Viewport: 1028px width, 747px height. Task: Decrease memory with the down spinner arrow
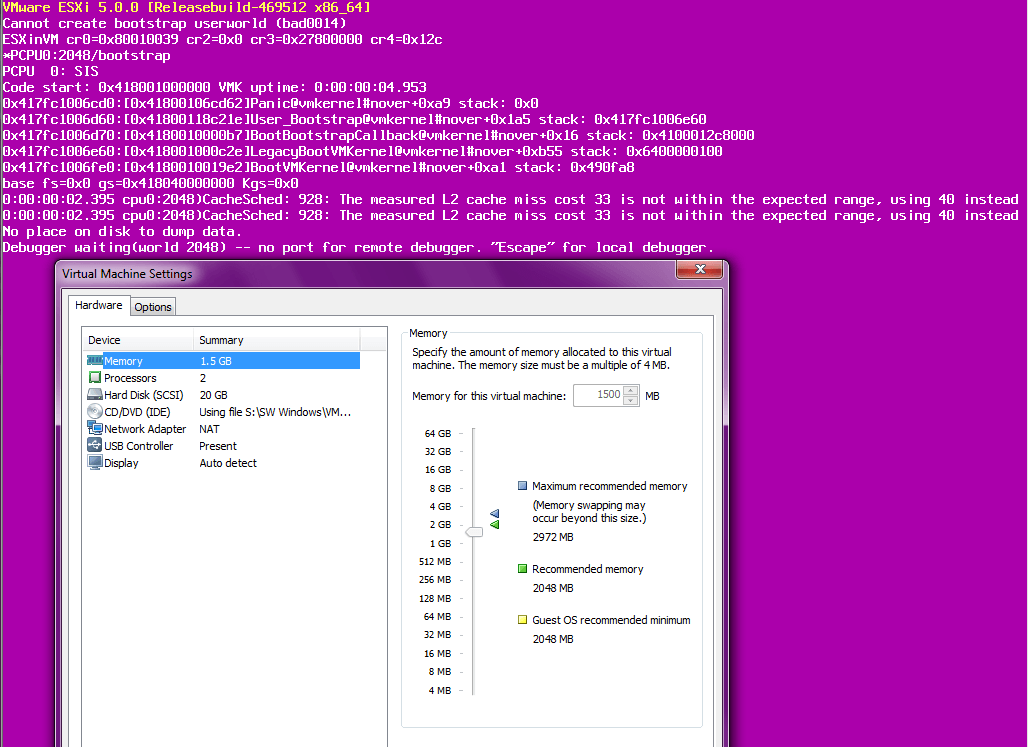pos(631,401)
